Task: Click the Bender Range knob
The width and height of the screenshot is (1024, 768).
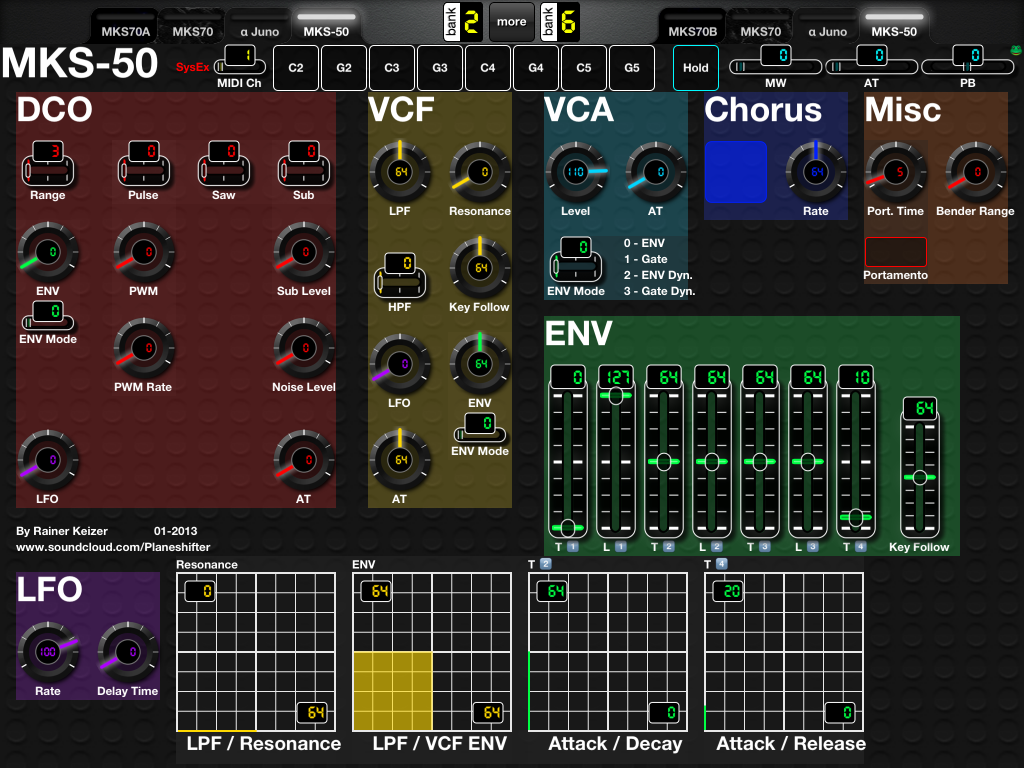Action: pos(976,172)
